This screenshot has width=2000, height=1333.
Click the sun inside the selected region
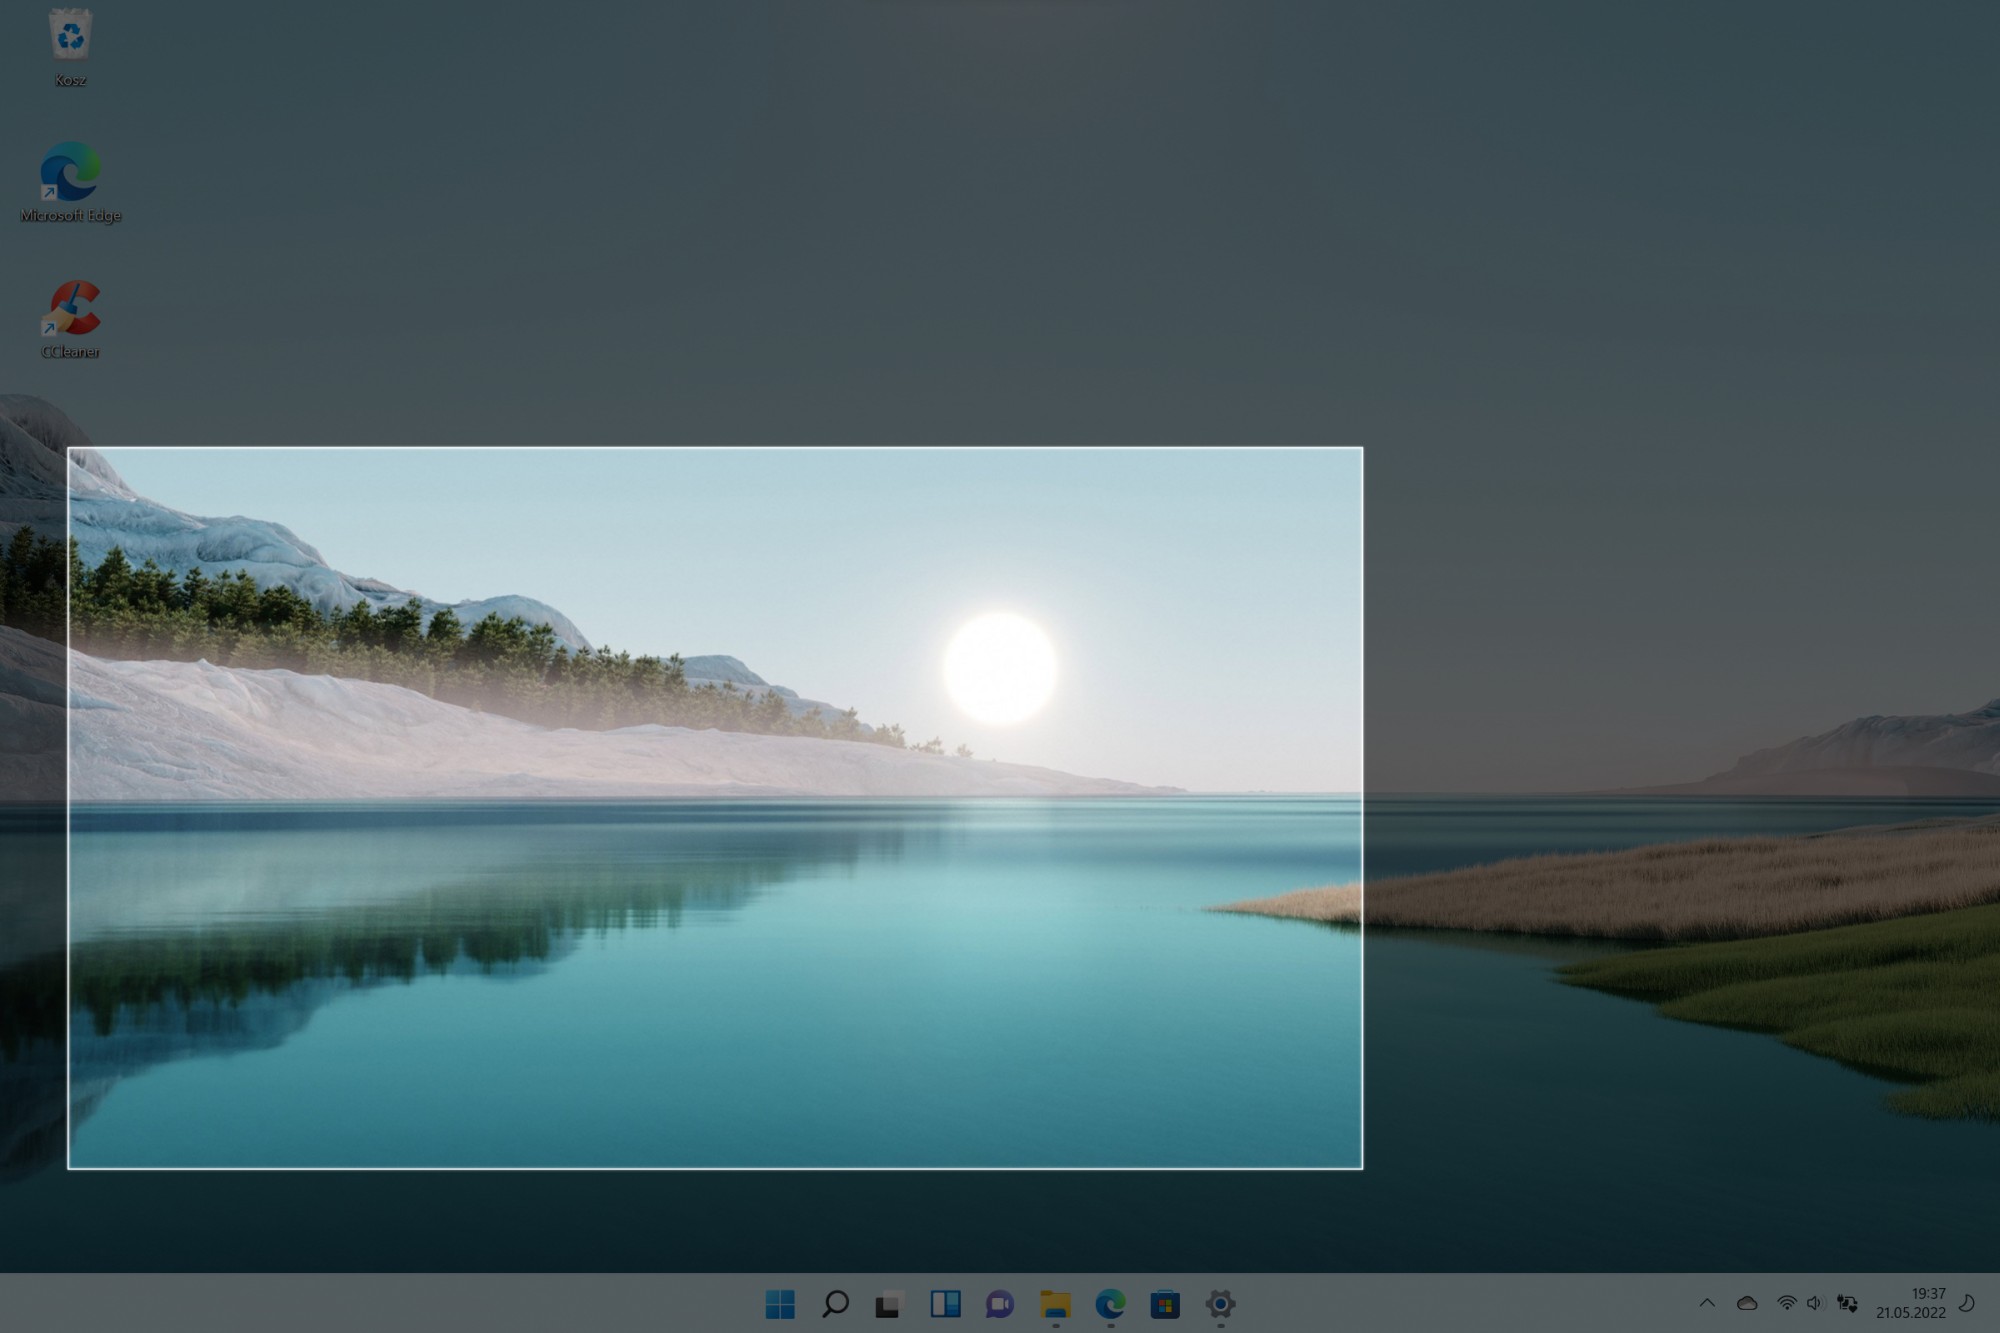click(1000, 668)
